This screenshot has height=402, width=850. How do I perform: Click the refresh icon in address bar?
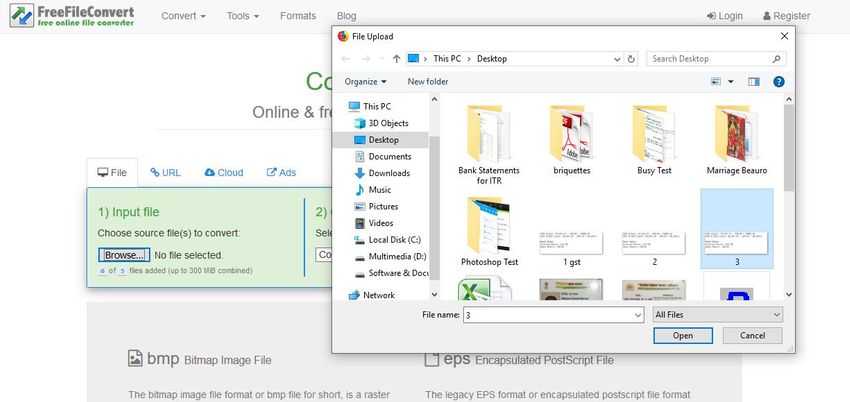pyautogui.click(x=629, y=59)
